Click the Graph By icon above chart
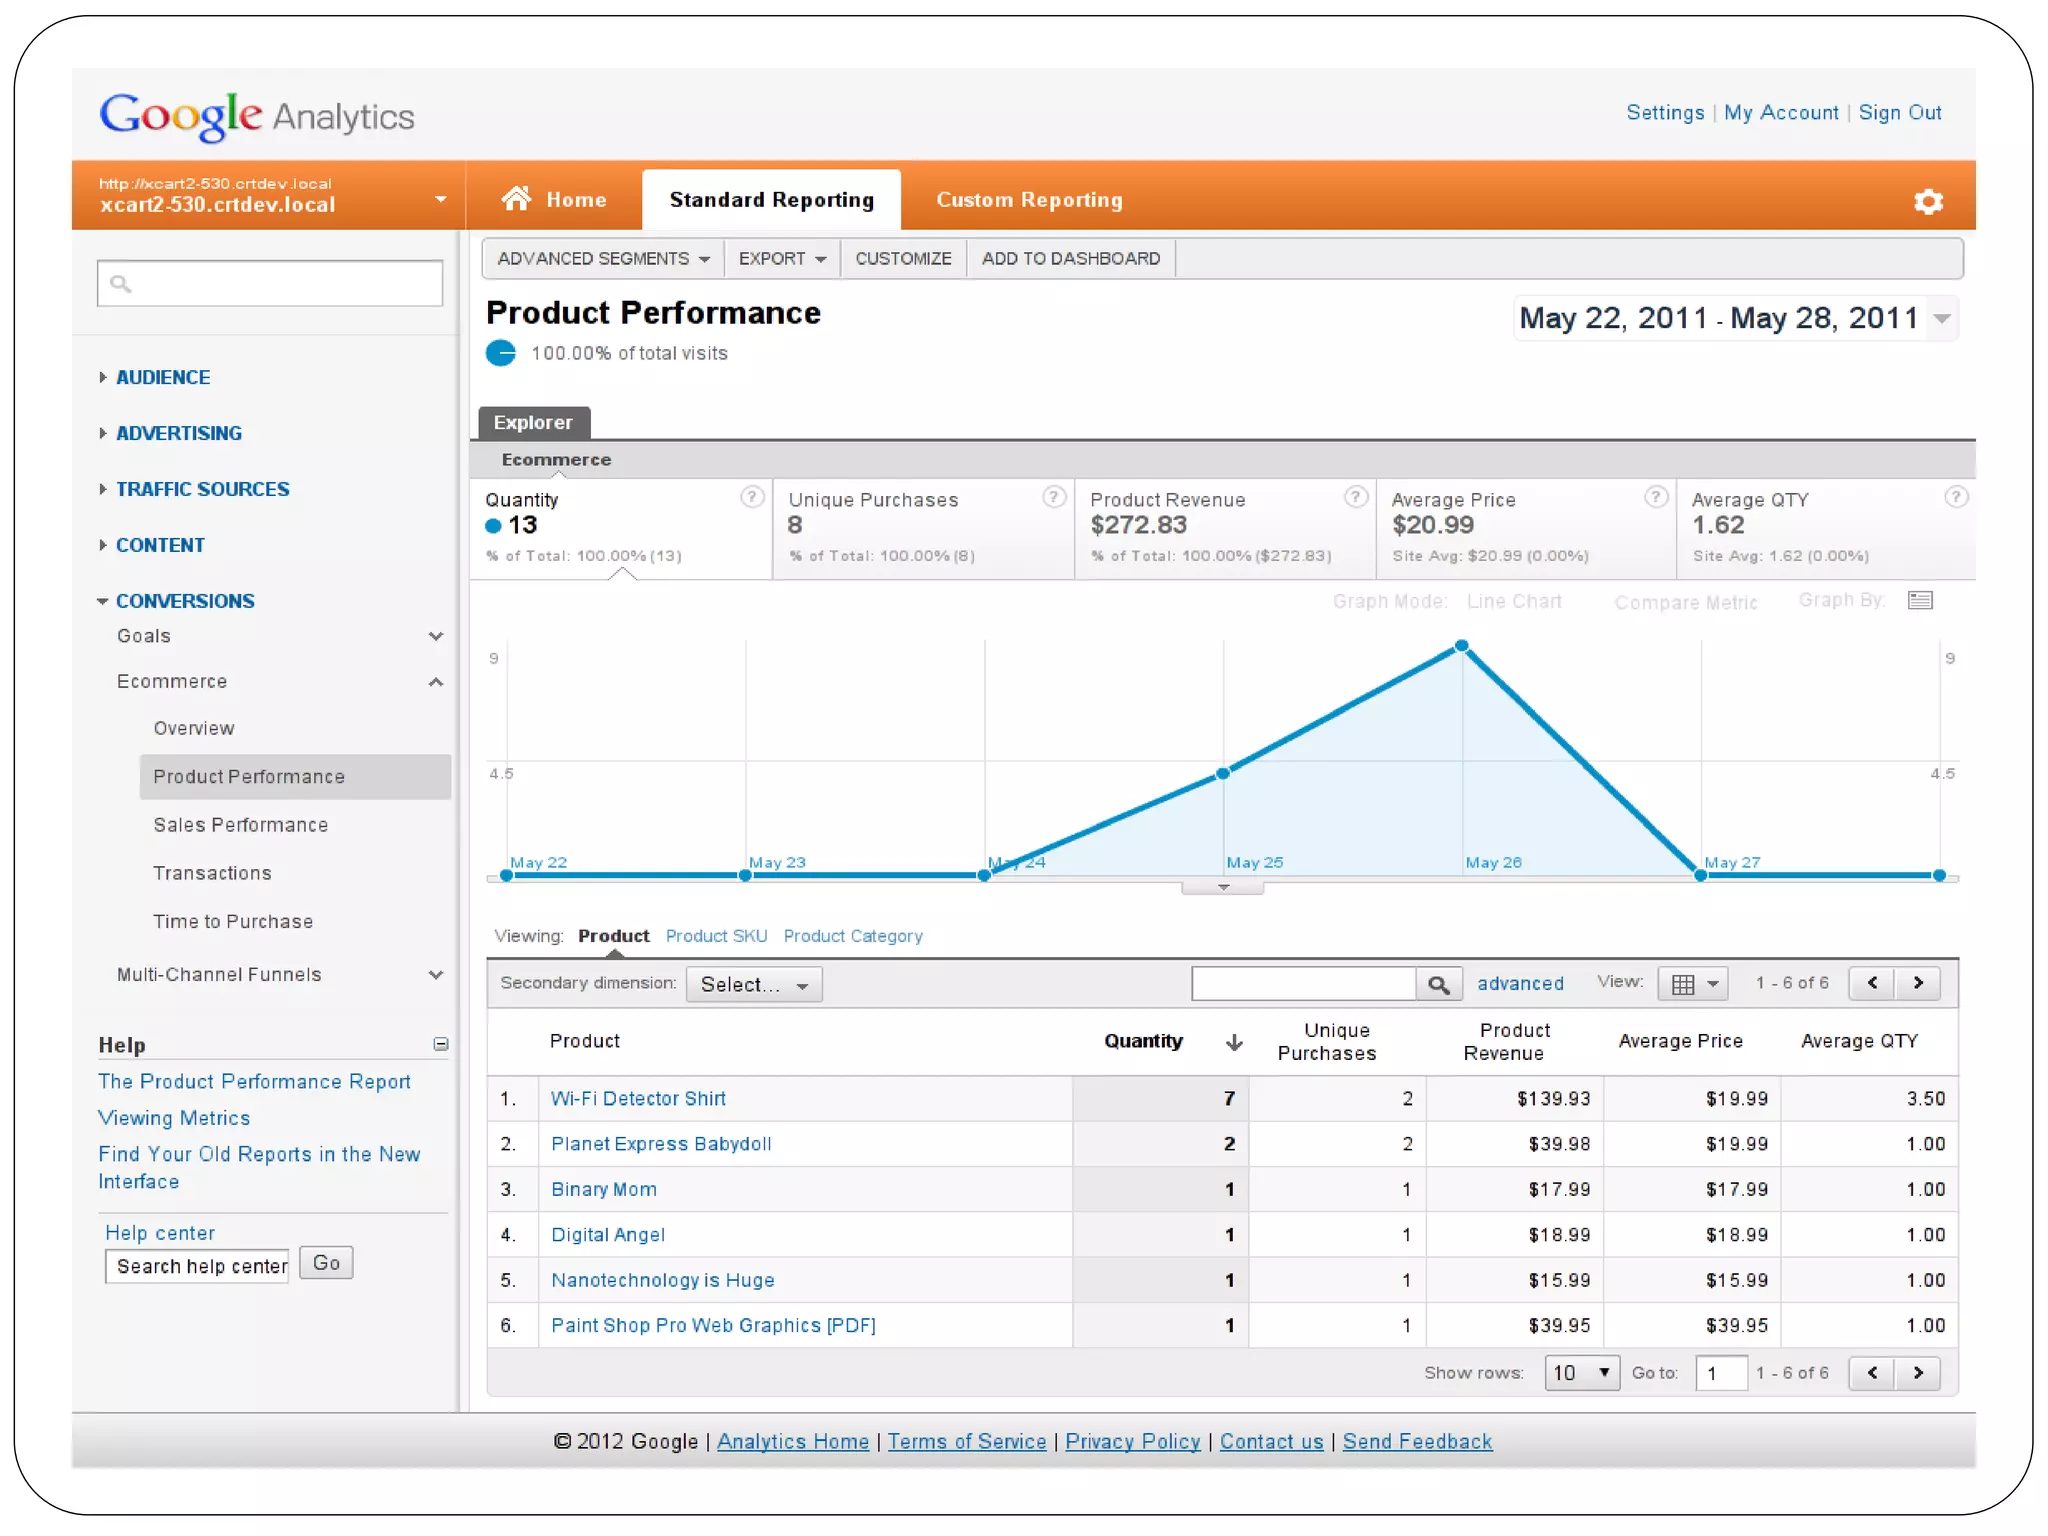The image size is (2048, 1536). (x=1920, y=600)
